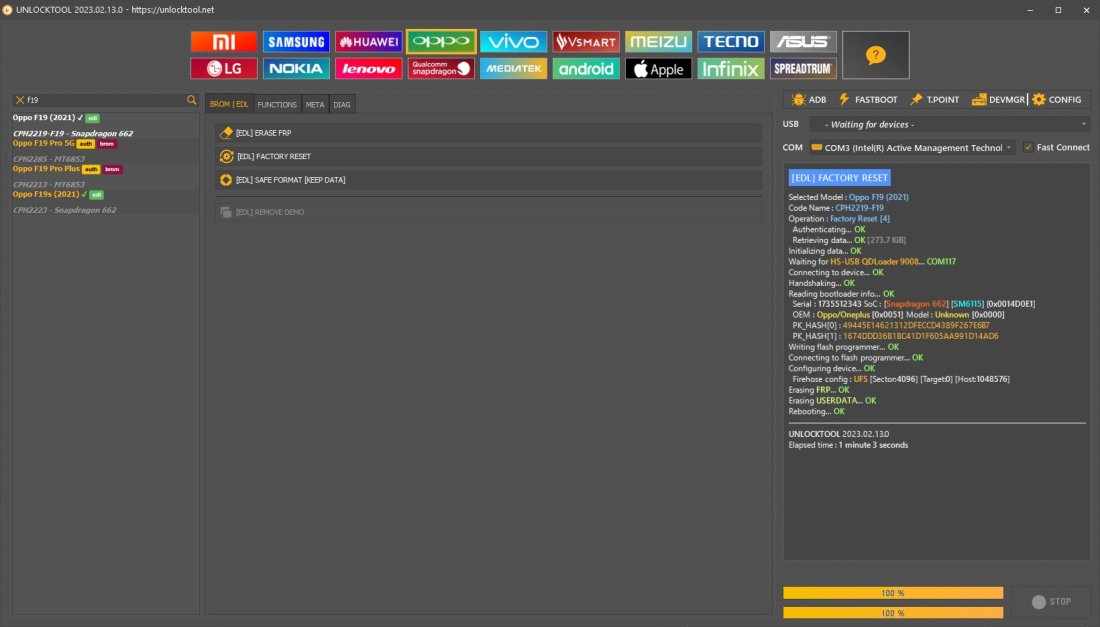Open the CONFIG settings
Image resolution: width=1100 pixels, height=627 pixels.
(1057, 100)
